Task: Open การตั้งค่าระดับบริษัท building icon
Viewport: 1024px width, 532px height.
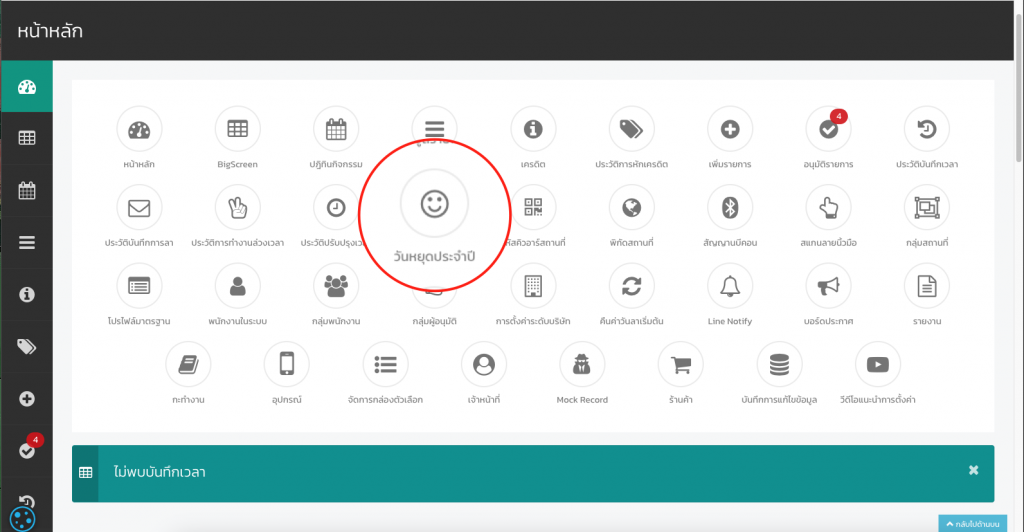Action: [533, 286]
